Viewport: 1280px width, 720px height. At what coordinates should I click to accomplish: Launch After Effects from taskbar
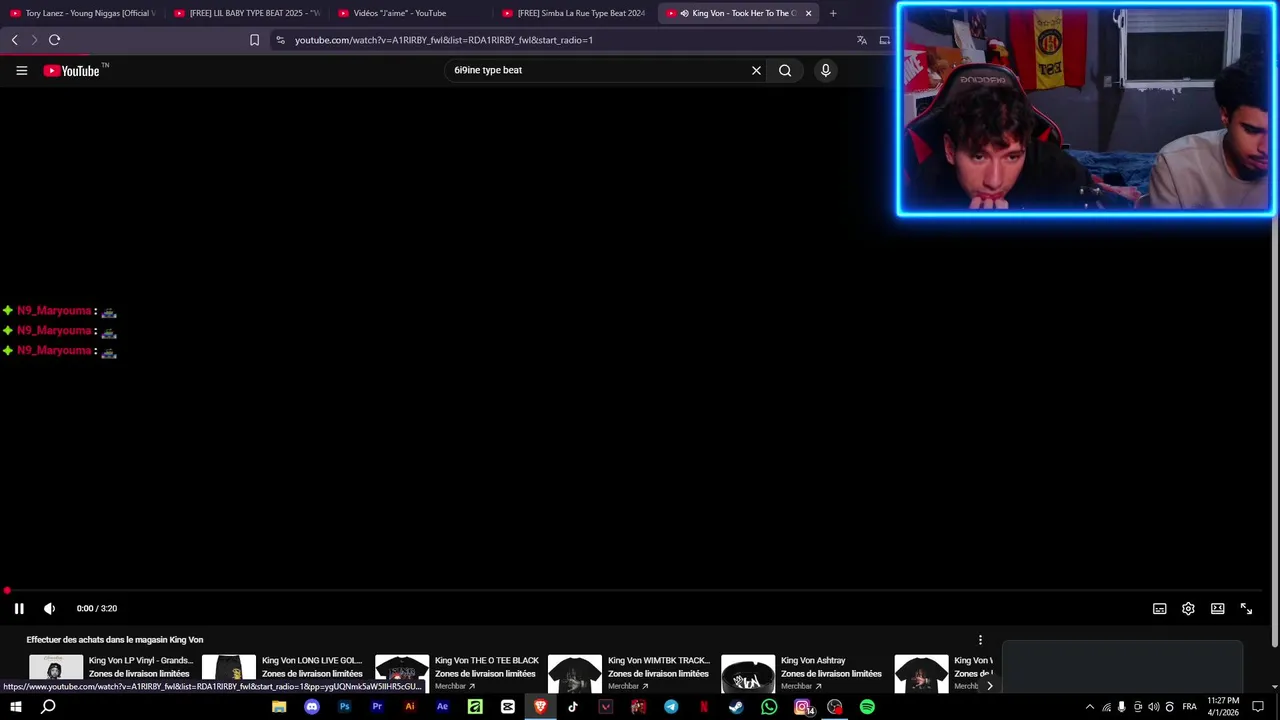442,707
